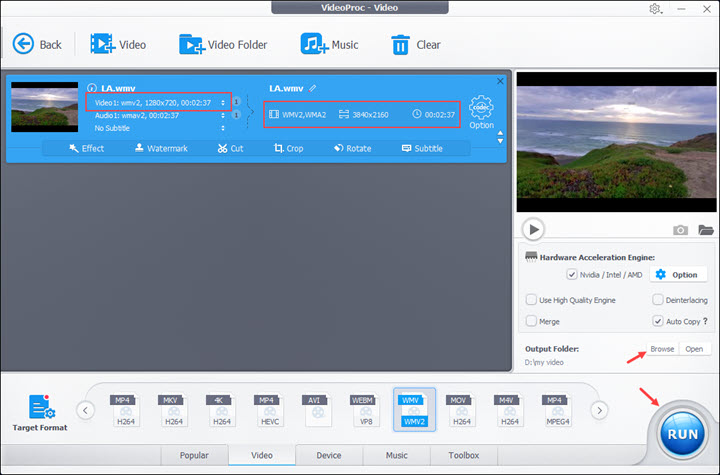Screen dimensions: 720x475
Task: Click output path D:\my video
Action: coord(544,362)
